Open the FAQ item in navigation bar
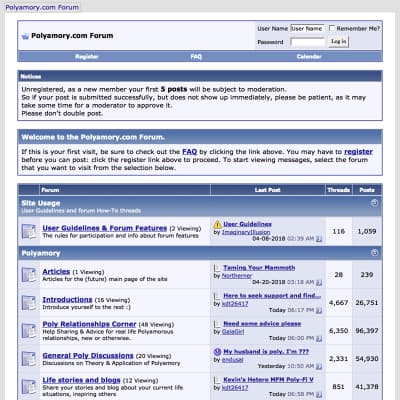 coord(196,57)
